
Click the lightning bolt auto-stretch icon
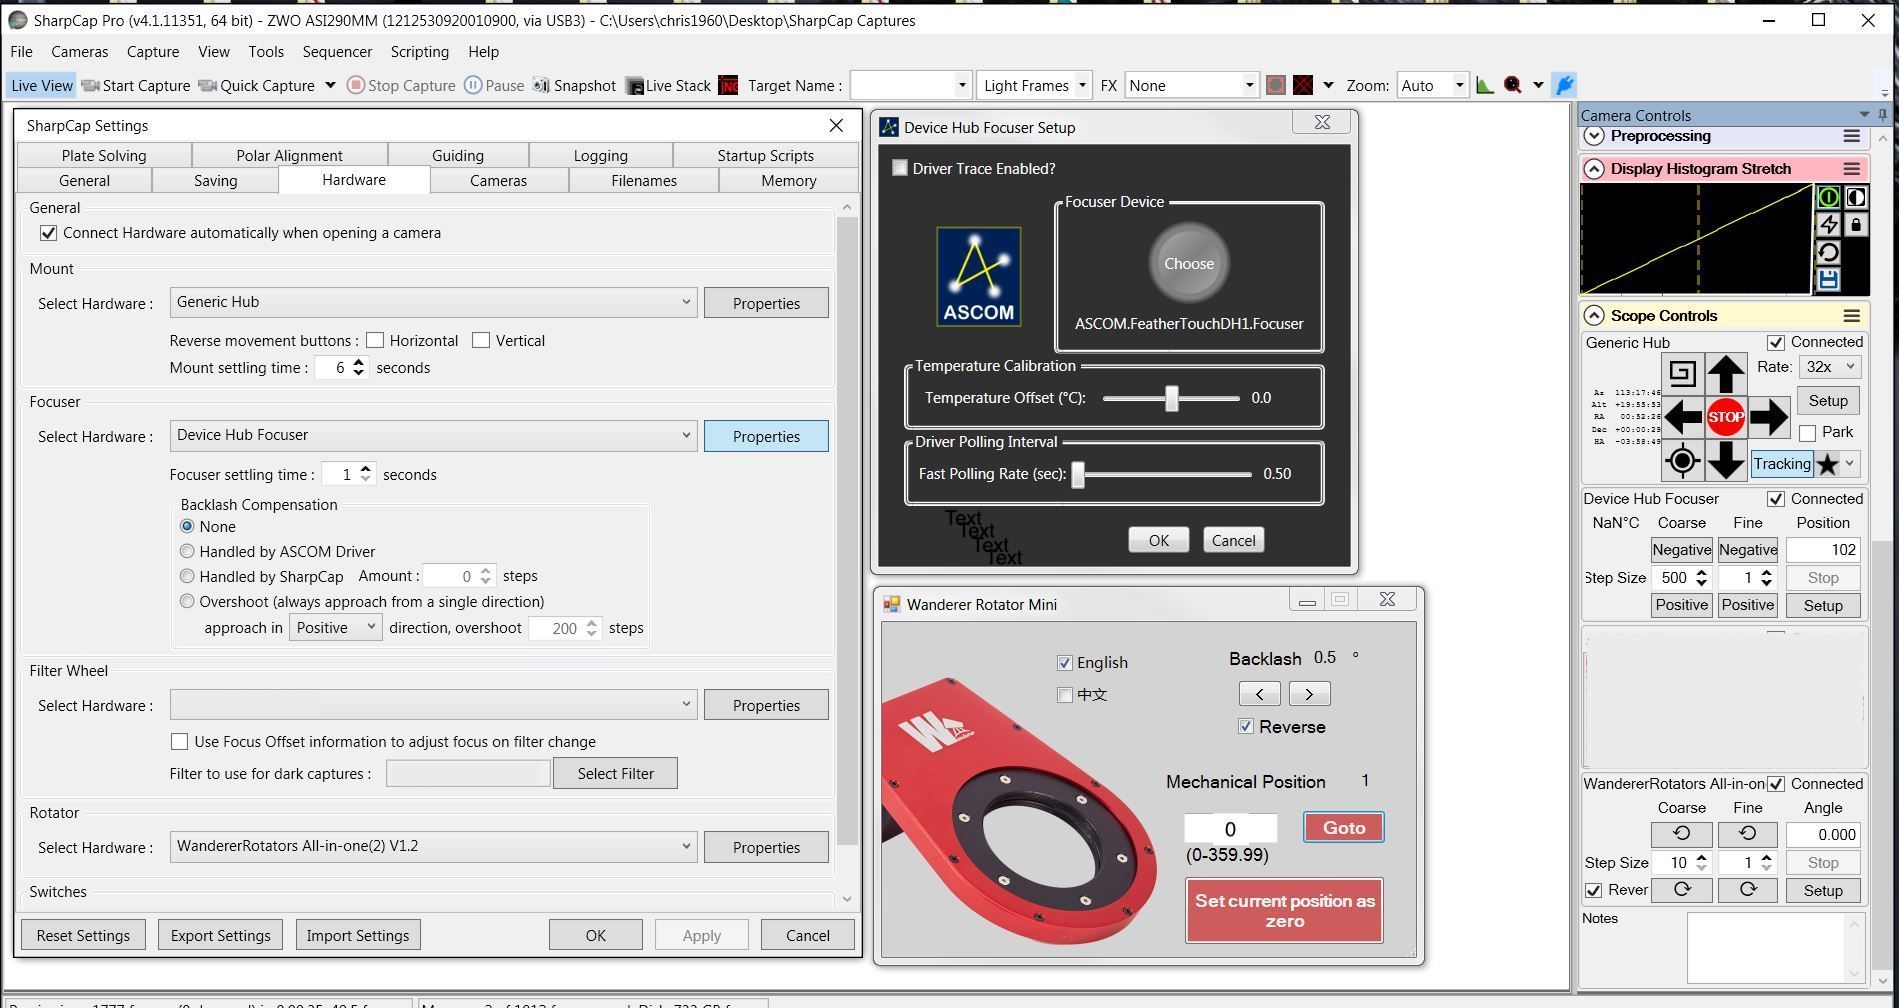[1828, 225]
